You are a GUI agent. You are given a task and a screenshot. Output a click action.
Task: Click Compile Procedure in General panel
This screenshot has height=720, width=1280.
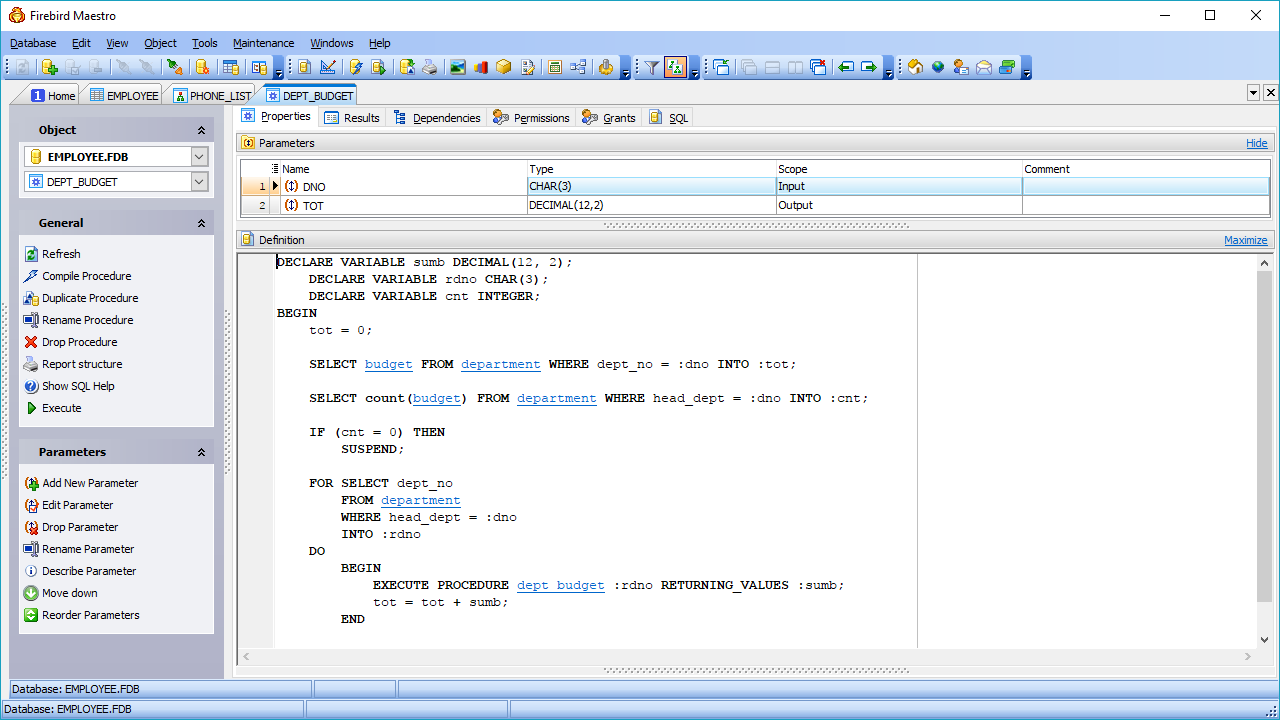pyautogui.click(x=86, y=276)
